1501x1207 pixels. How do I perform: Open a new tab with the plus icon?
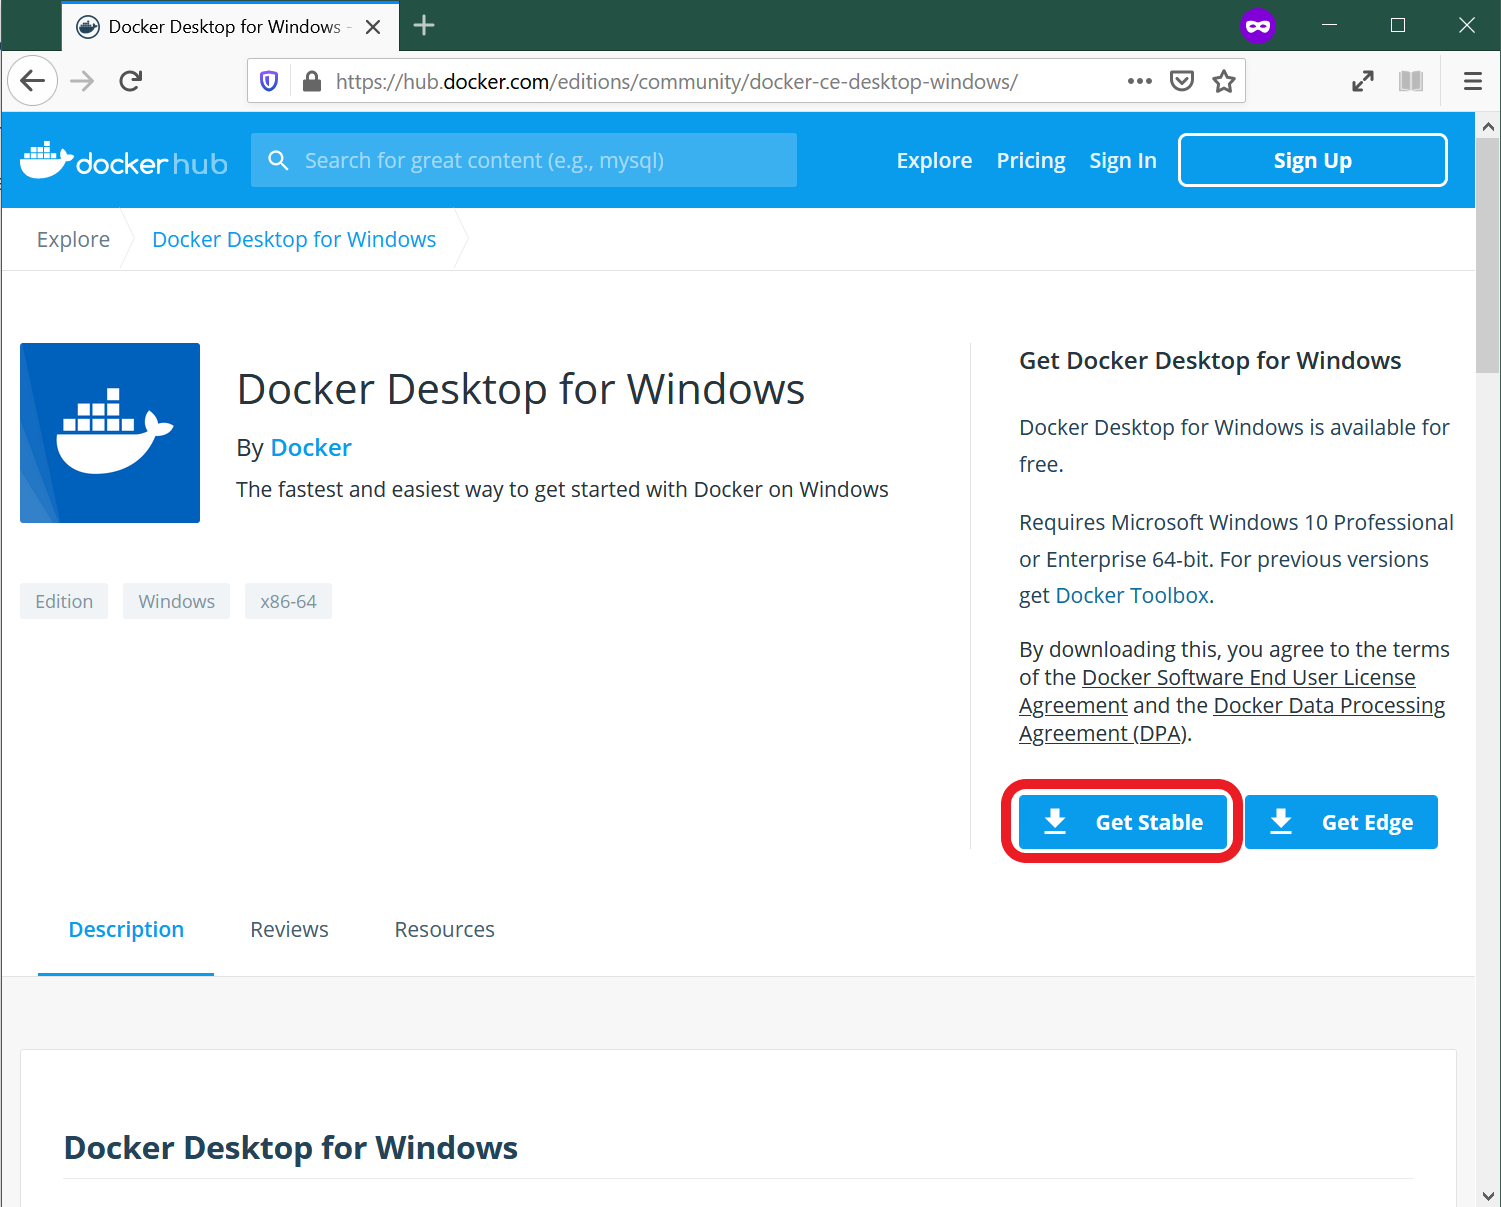click(x=424, y=26)
